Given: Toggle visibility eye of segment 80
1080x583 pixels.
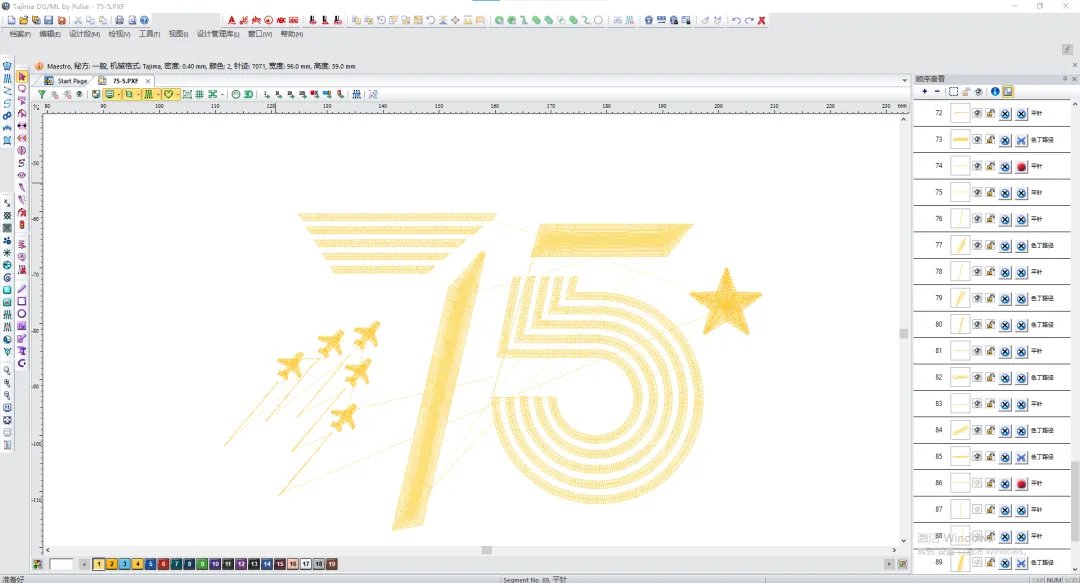Looking at the screenshot, I should (977, 325).
